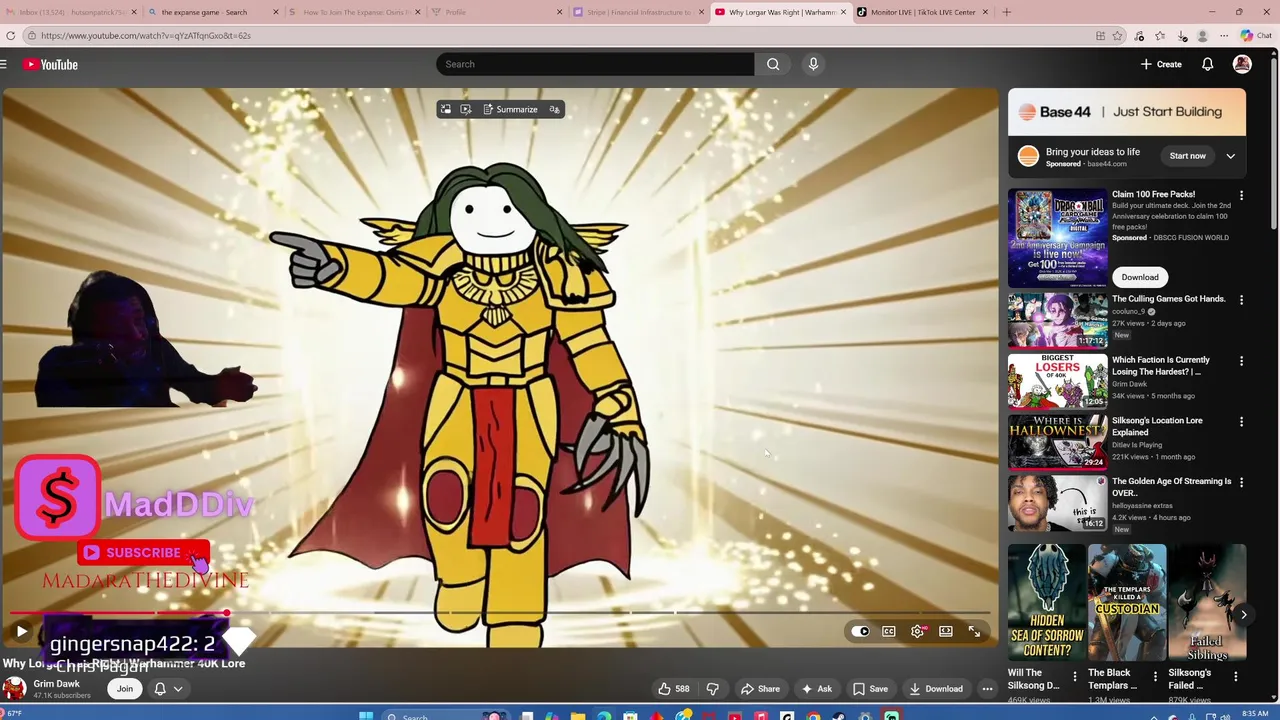Open the Grim Dawk channel name link

pos(56,684)
